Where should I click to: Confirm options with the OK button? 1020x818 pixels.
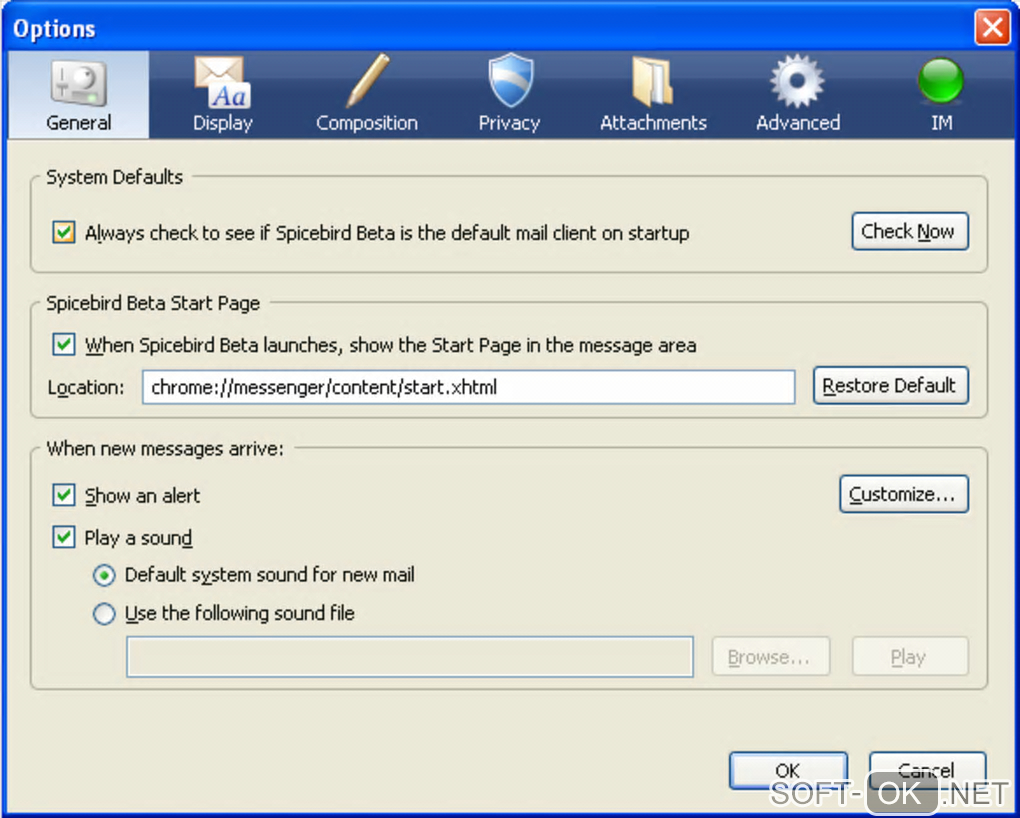click(x=788, y=770)
